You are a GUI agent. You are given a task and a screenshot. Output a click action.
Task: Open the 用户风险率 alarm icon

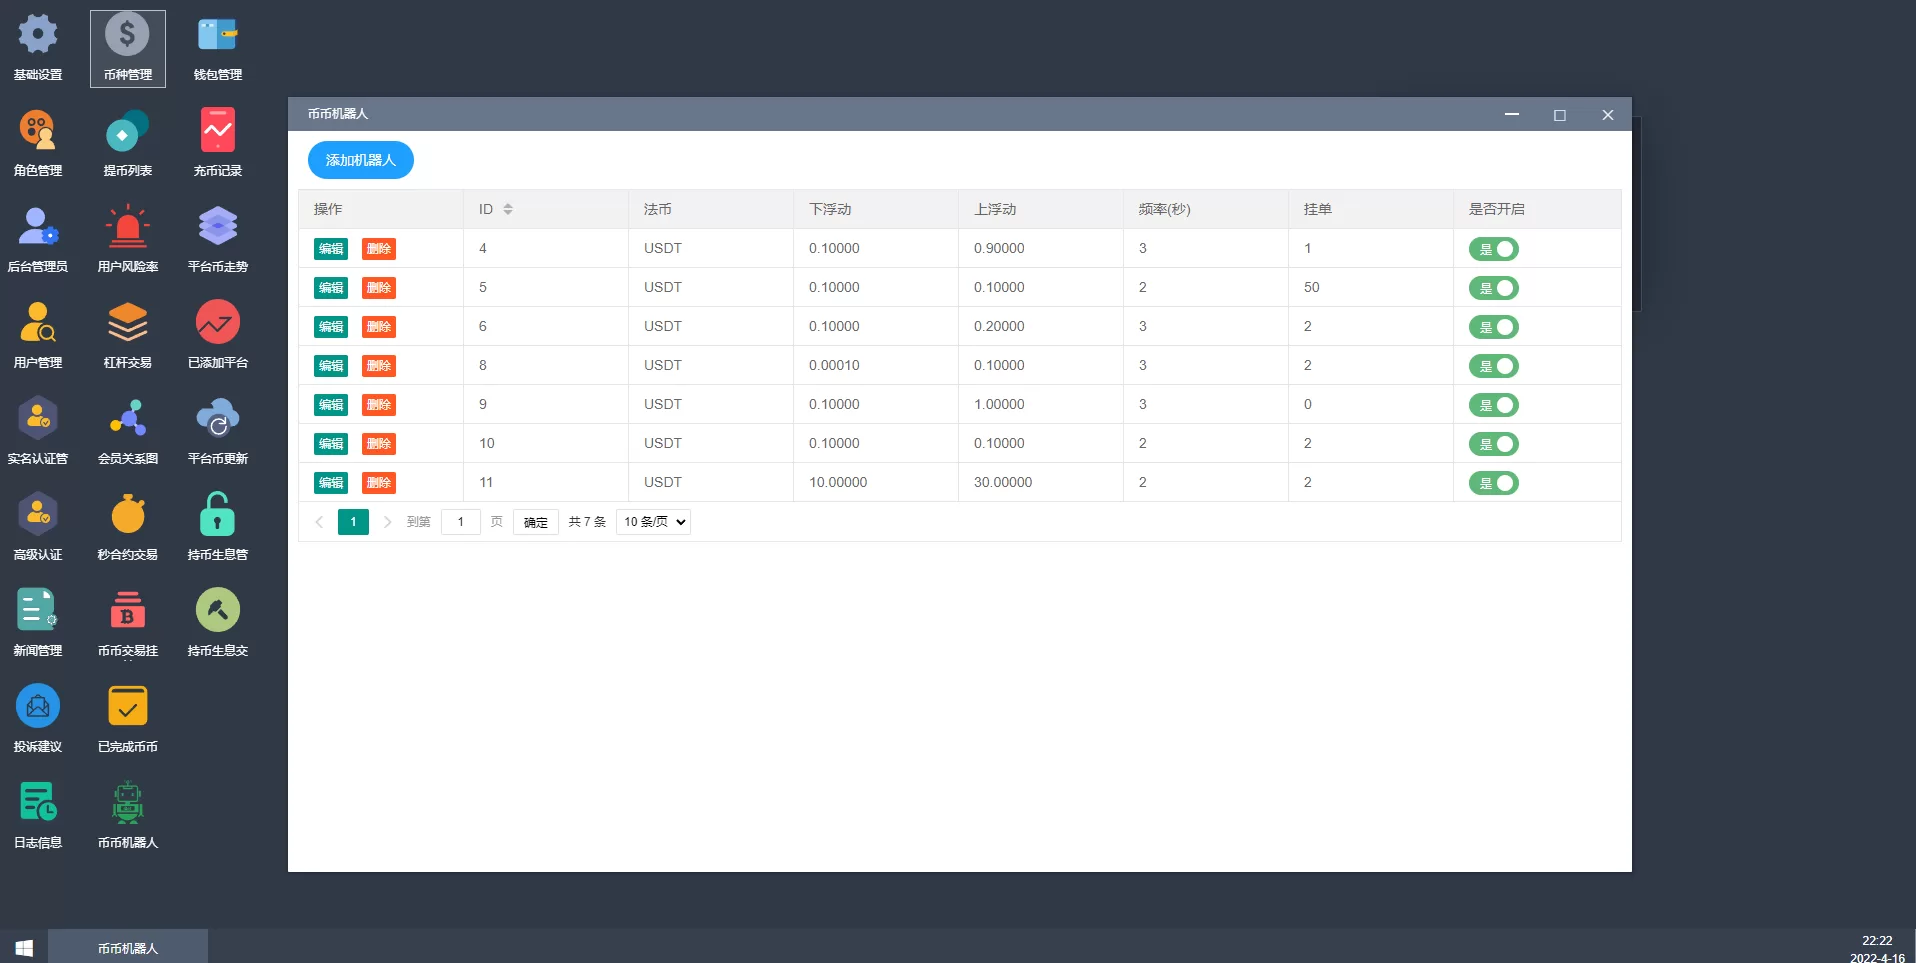pyautogui.click(x=128, y=228)
